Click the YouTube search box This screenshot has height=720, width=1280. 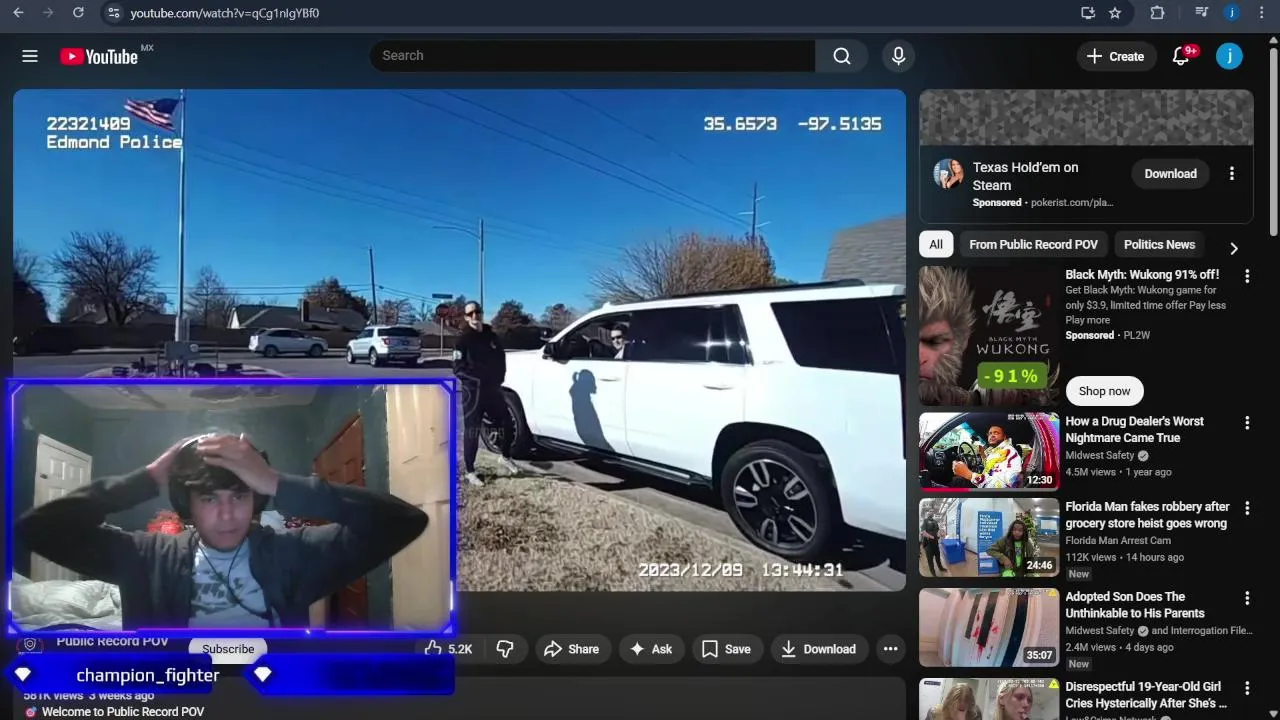(592, 55)
